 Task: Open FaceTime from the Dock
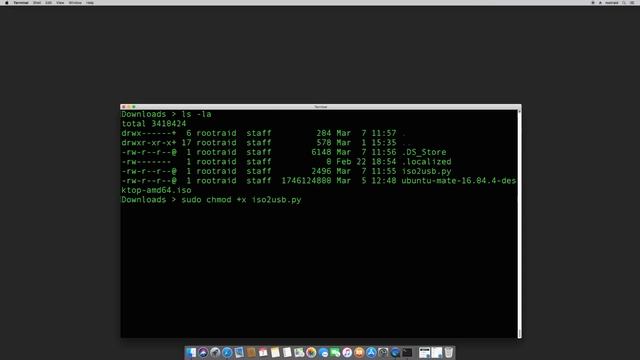(335, 352)
